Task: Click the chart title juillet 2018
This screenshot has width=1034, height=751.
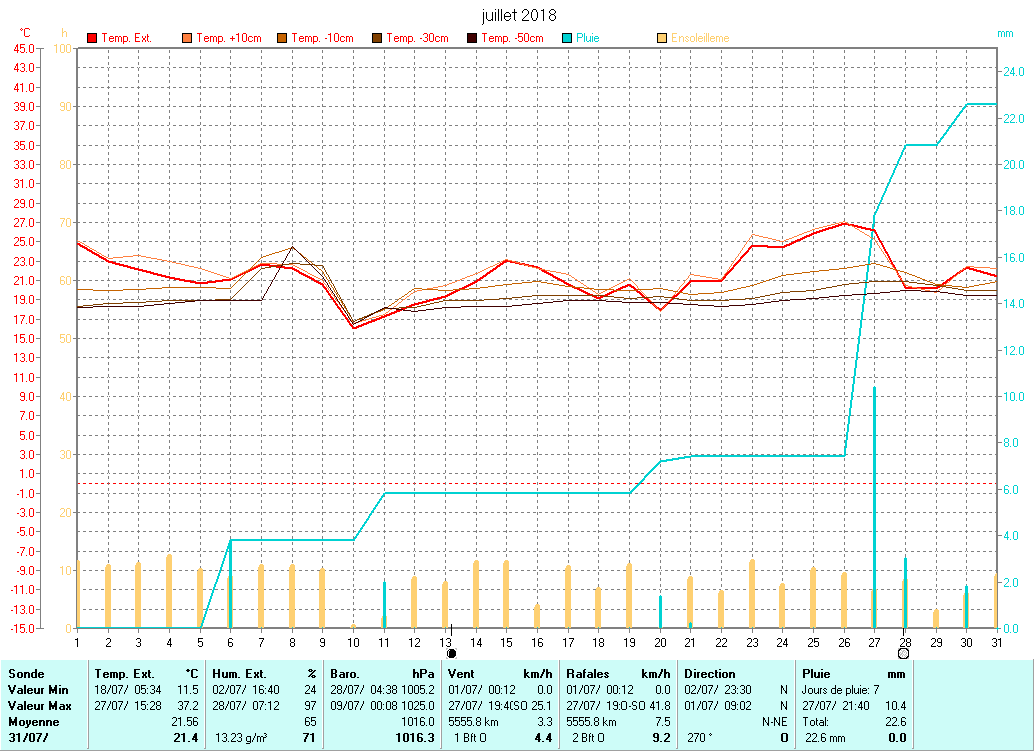Action: [x=519, y=16]
